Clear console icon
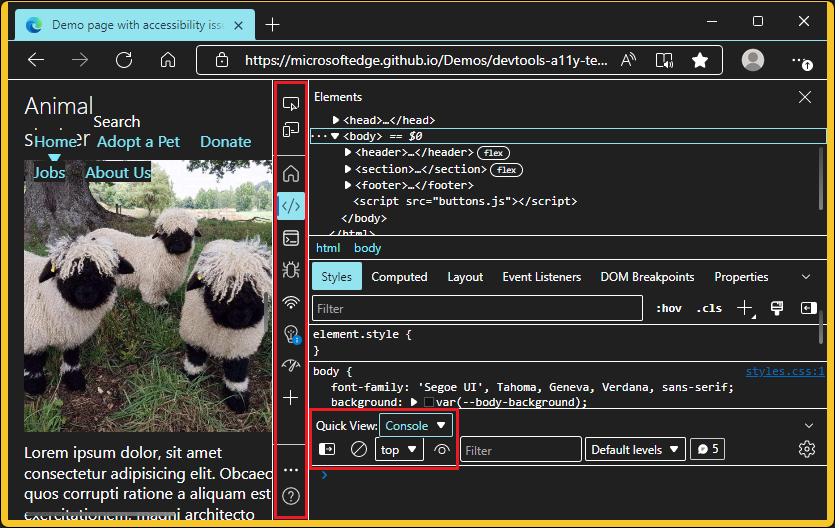 tap(359, 449)
